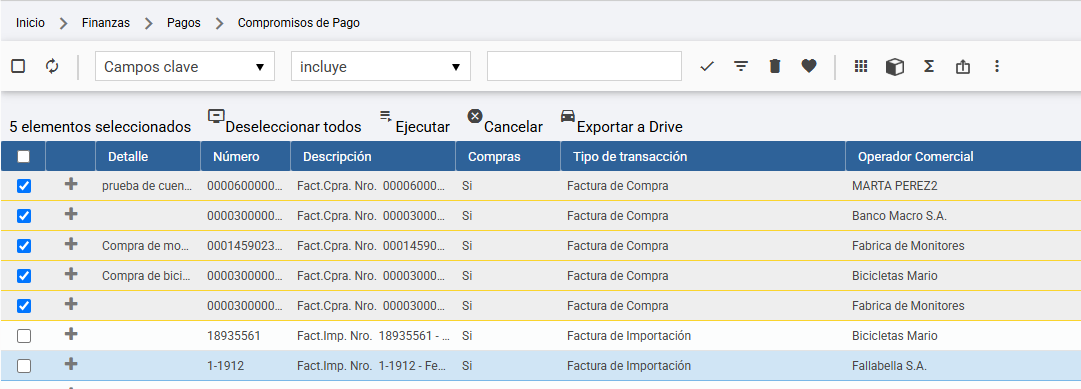Click Fact.Imp. Nro. 18935561 description cell

(x=372, y=336)
